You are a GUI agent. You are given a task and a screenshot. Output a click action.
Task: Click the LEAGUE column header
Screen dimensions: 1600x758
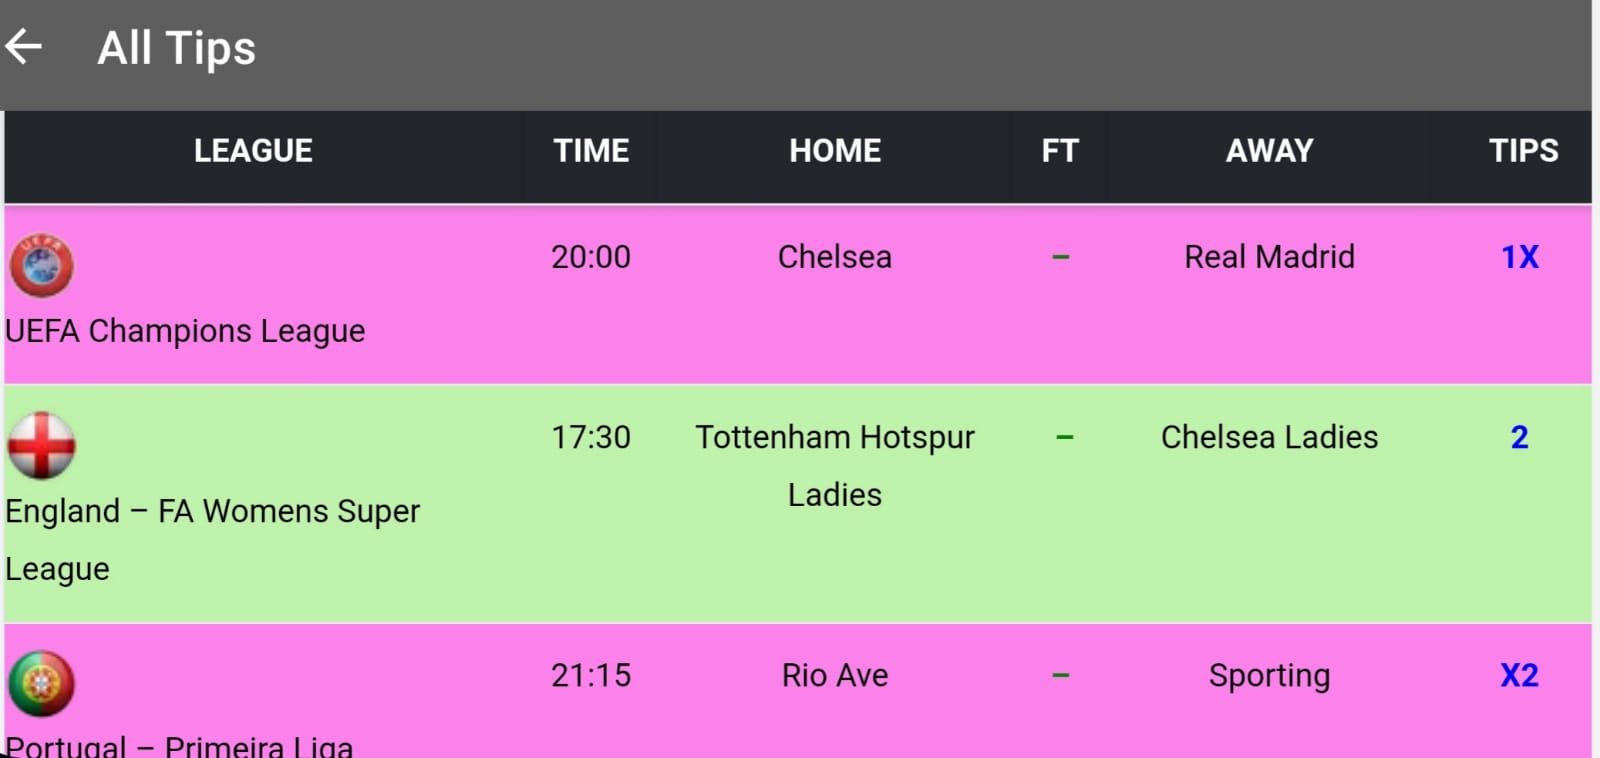253,151
